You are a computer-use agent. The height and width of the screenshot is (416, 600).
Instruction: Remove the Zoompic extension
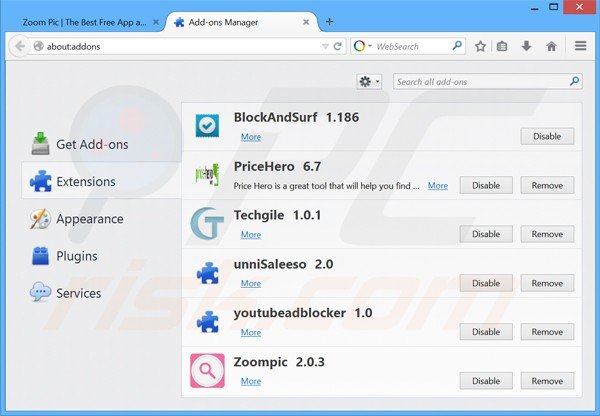547,381
